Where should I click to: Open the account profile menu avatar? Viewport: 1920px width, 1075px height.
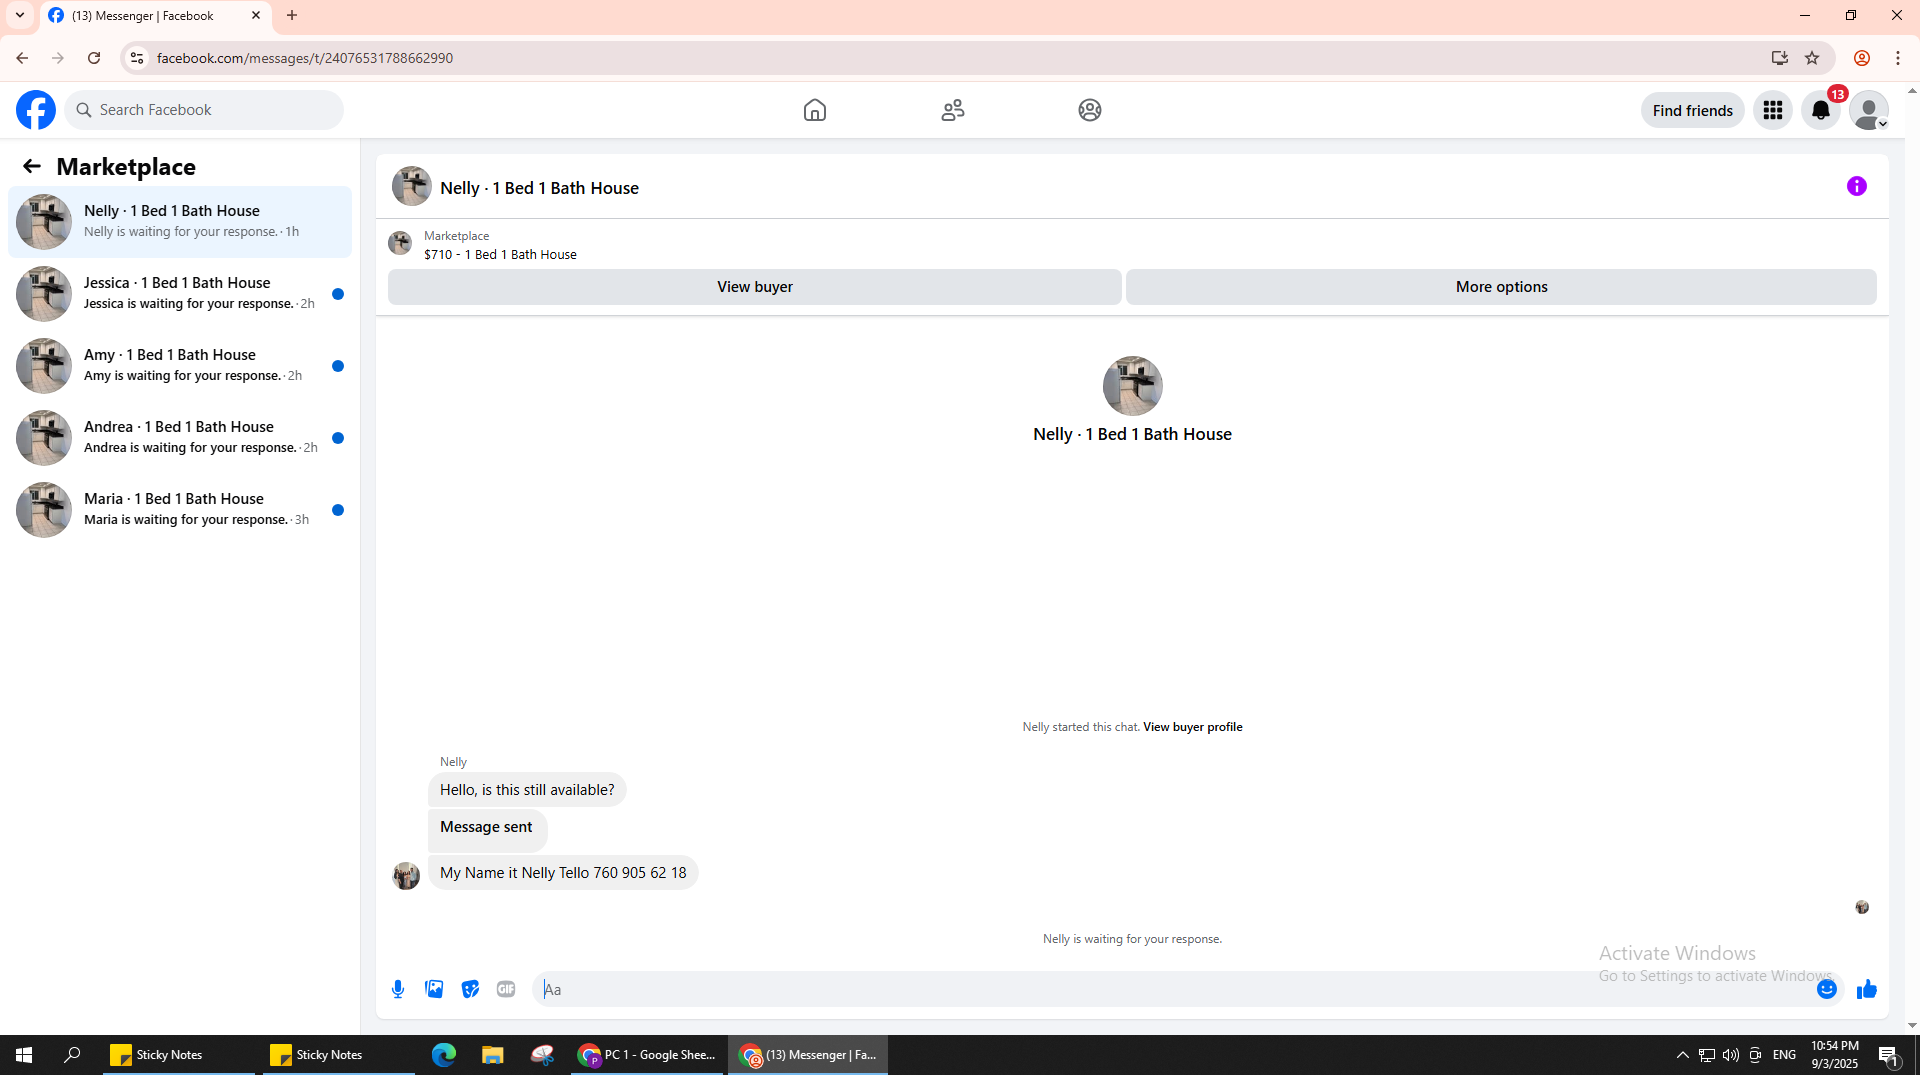click(x=1869, y=110)
